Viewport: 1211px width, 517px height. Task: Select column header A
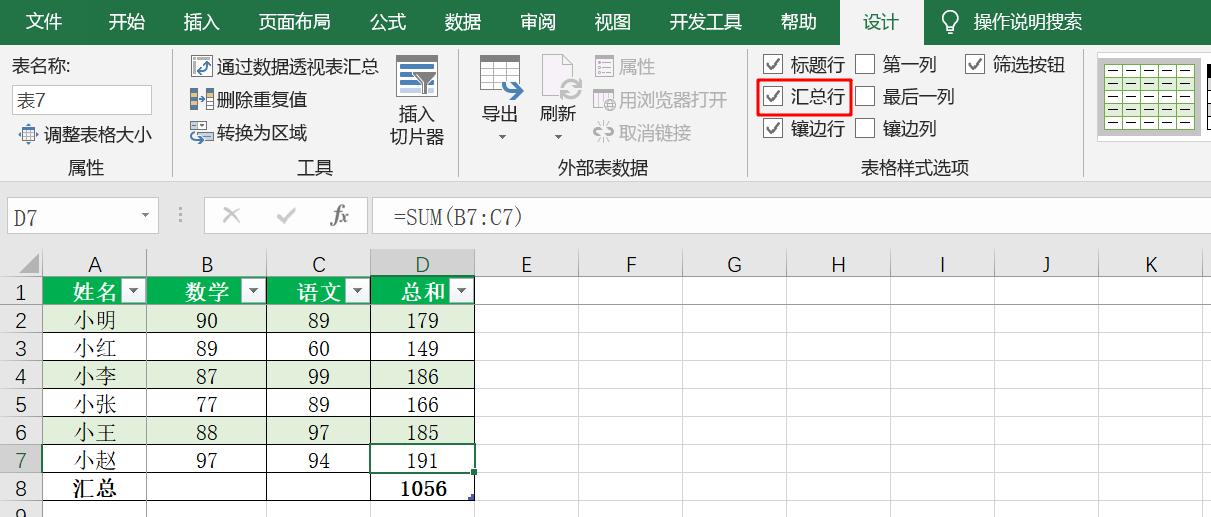[x=95, y=264]
